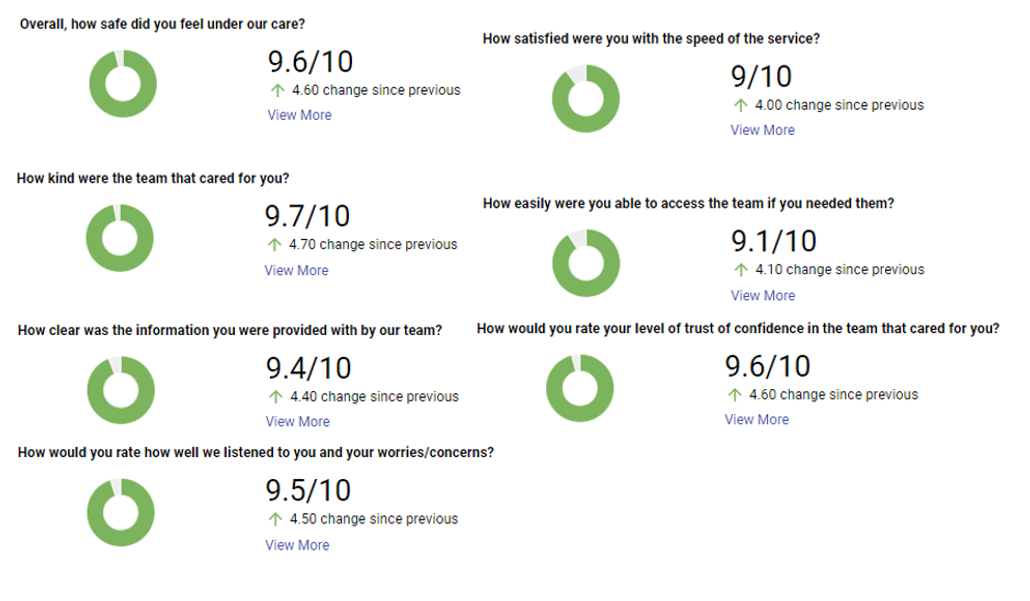Image resolution: width=1030 pixels, height=601 pixels.
Task: Click the donut chart for overall safety
Action: (123, 83)
